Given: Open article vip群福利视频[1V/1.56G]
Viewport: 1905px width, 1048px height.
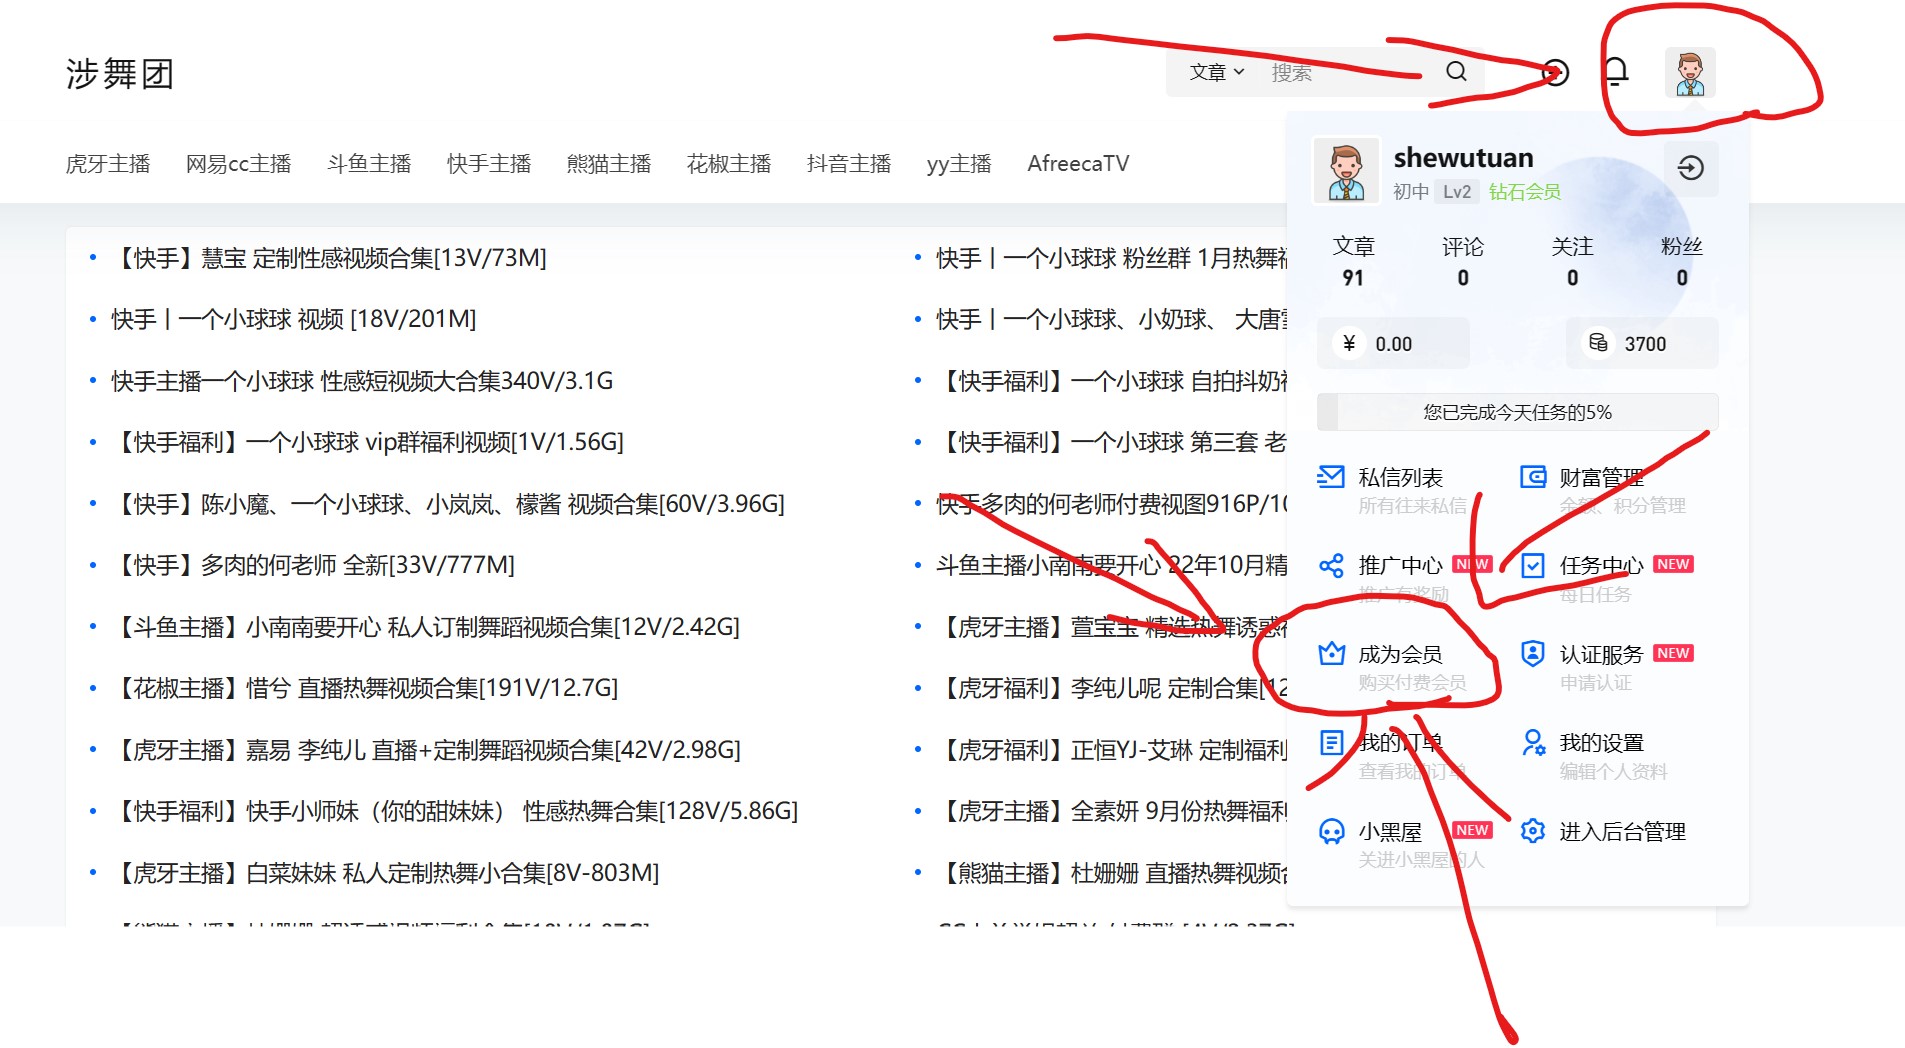Looking at the screenshot, I should coord(368,442).
